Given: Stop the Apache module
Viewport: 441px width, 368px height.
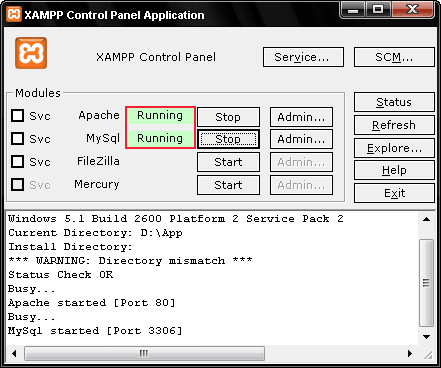Looking at the screenshot, I should click(228, 117).
